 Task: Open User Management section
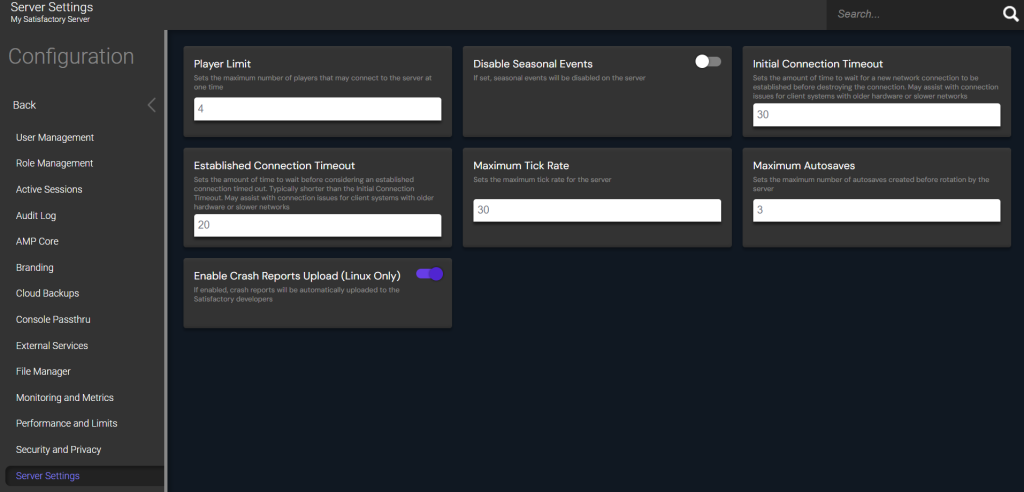(55, 138)
